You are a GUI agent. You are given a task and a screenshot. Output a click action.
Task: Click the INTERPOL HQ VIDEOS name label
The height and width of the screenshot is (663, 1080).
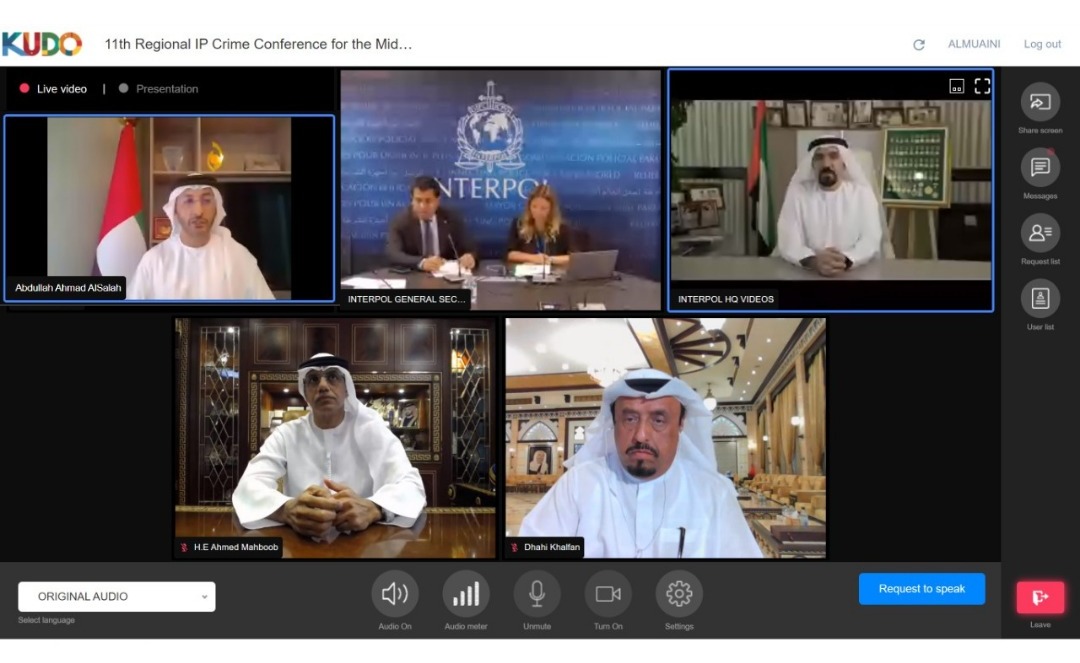click(x=725, y=299)
